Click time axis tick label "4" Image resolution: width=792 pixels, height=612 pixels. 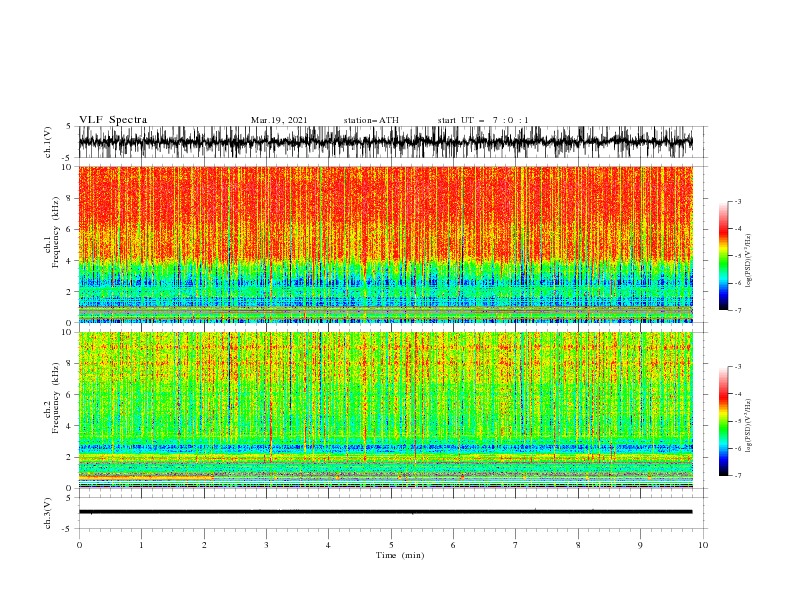point(328,545)
